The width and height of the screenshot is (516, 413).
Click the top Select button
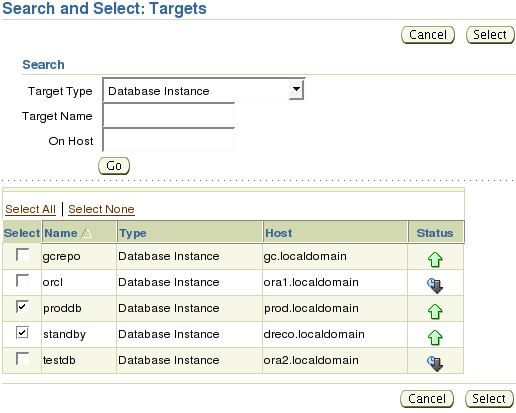pyautogui.click(x=490, y=35)
